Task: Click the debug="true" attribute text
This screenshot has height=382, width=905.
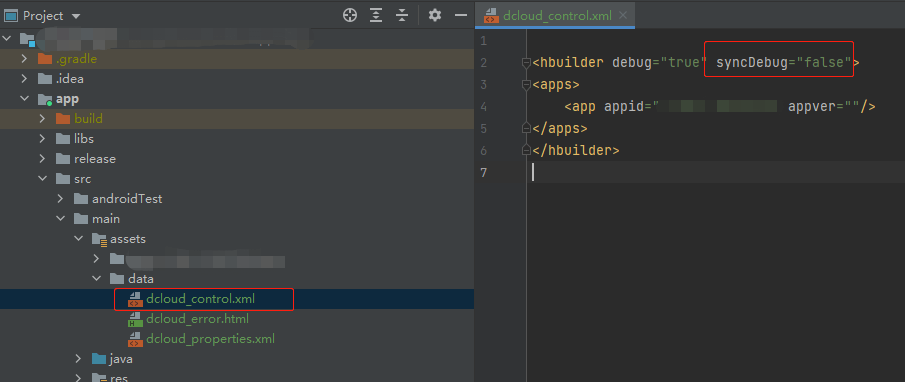Action: [660, 62]
